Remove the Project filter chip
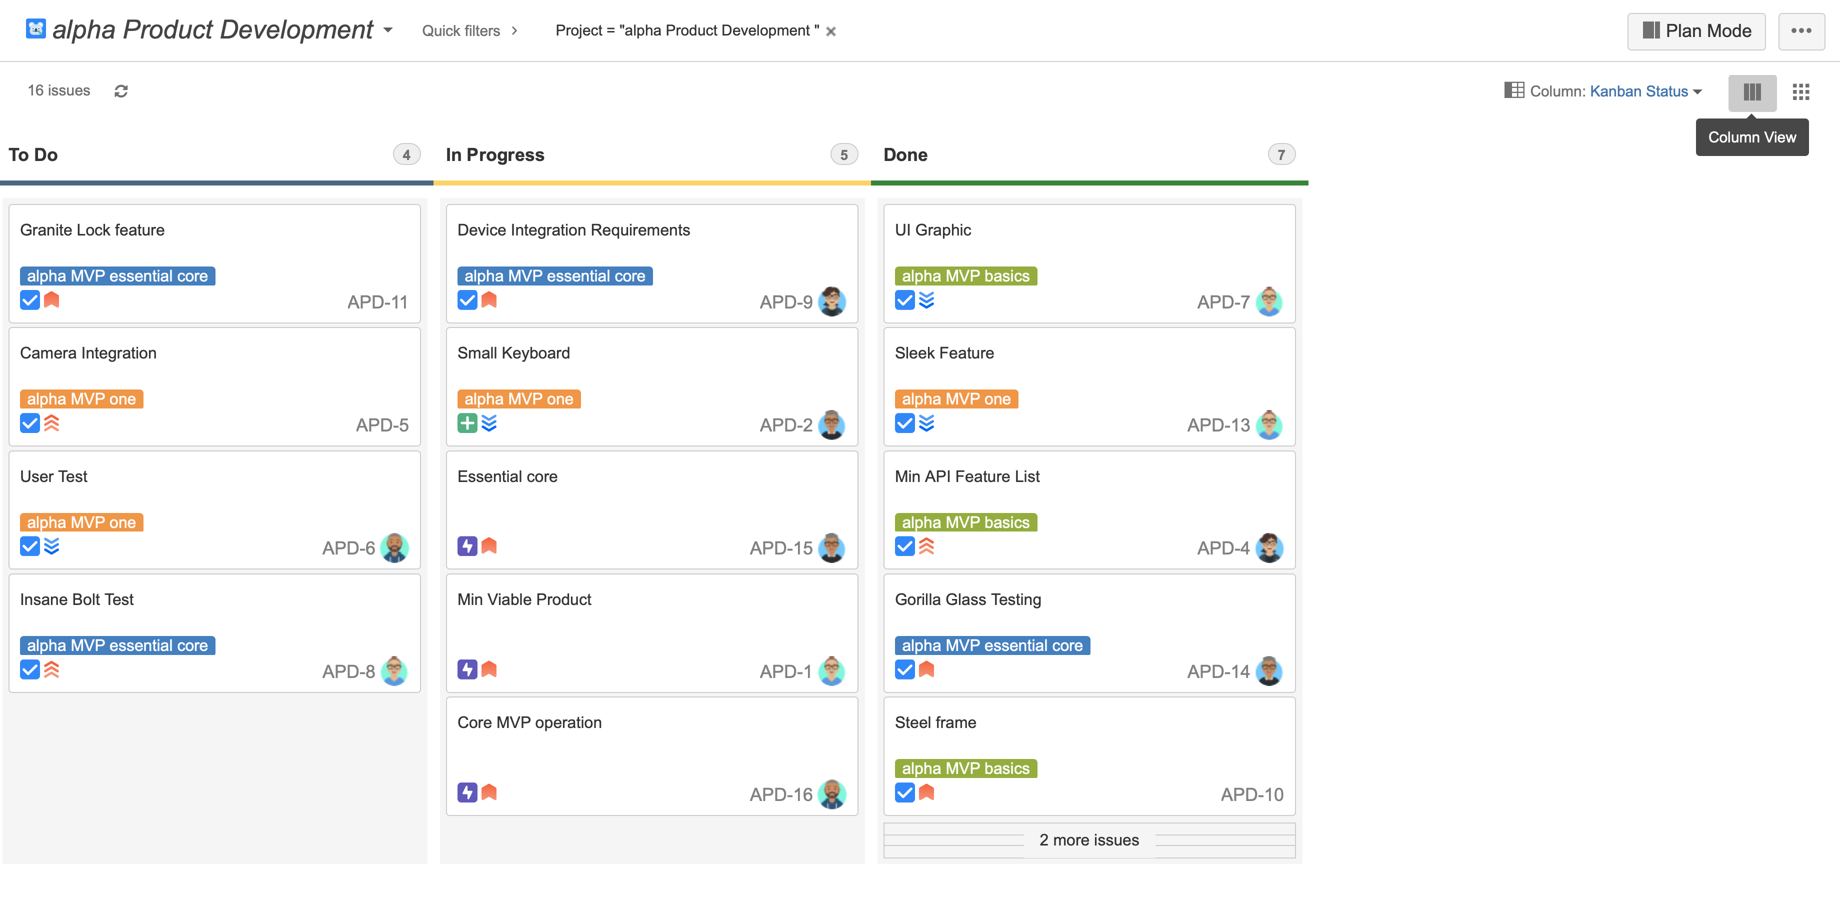Screen dimensions: 1840x900 click(x=831, y=30)
